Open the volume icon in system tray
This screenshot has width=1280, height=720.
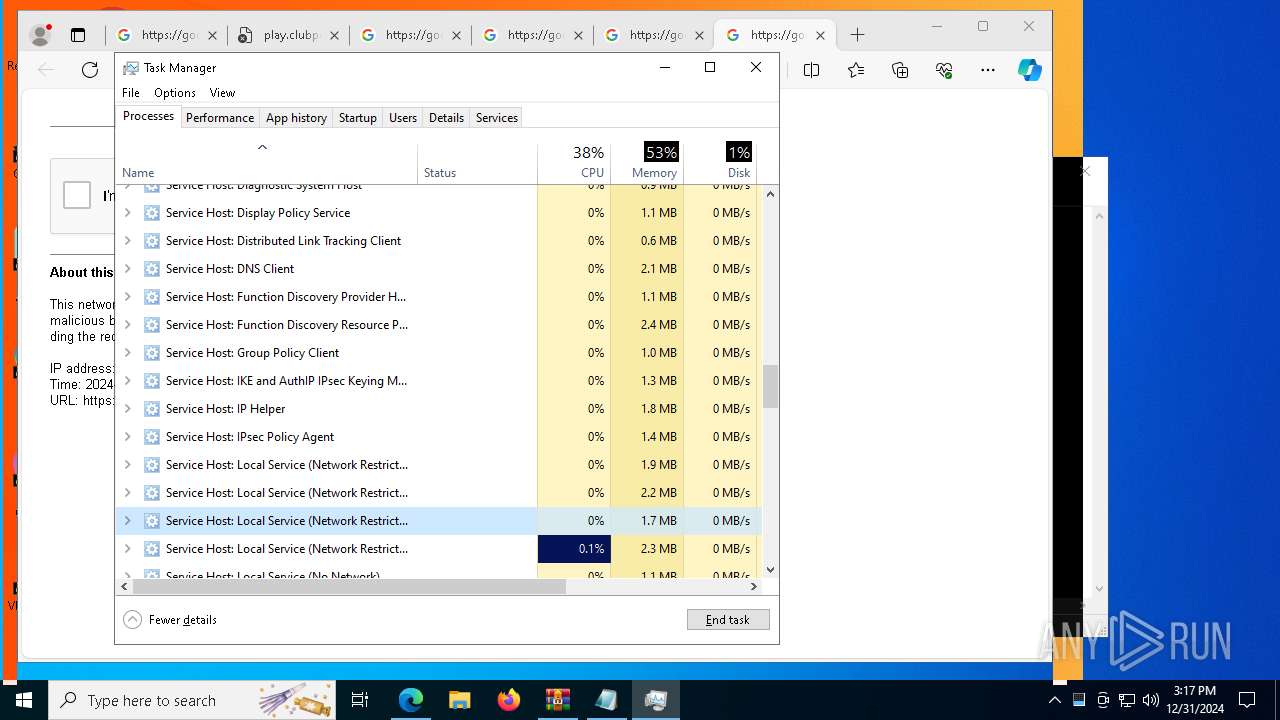(1151, 700)
